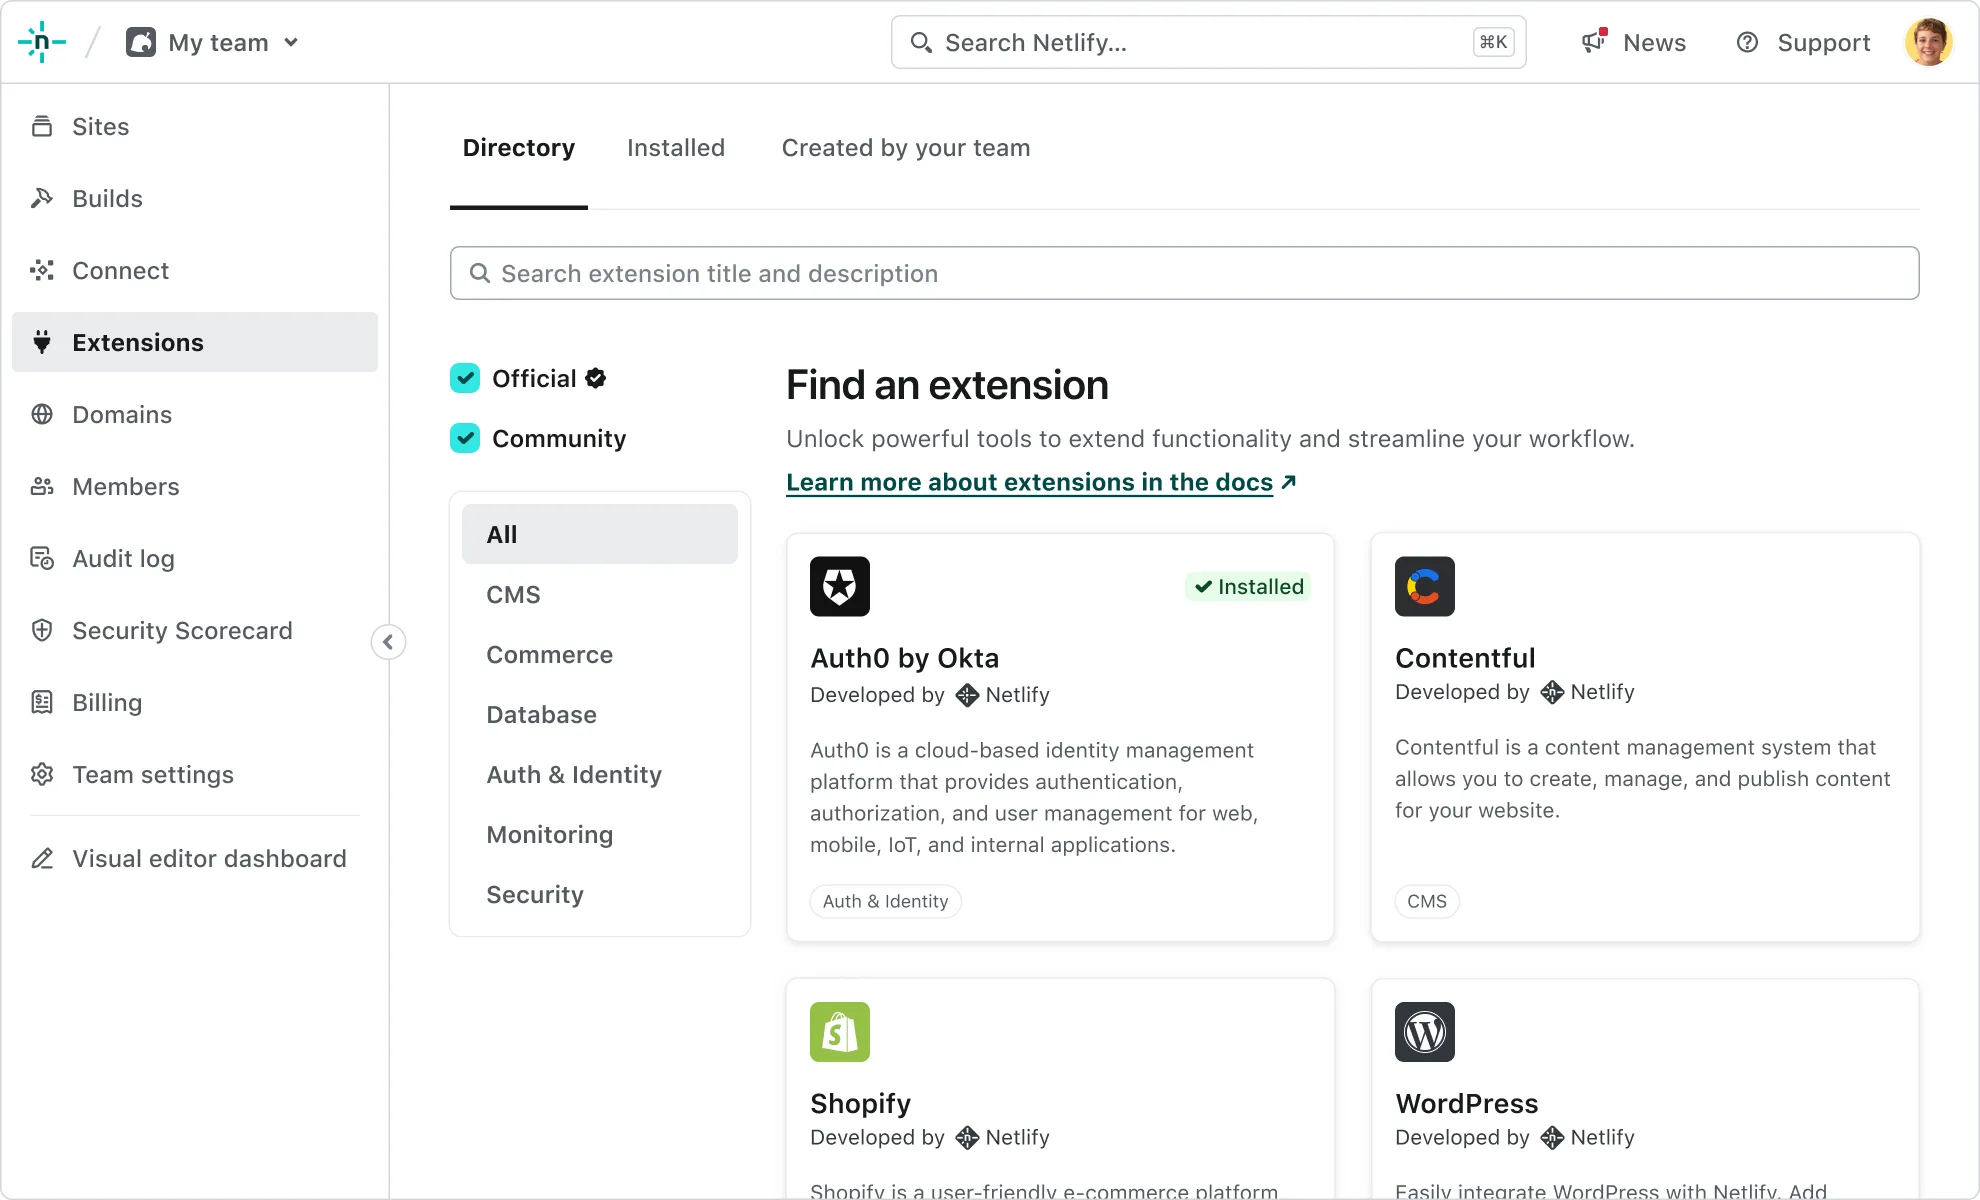Click the Extensions sidebar icon
The height and width of the screenshot is (1200, 1980).
pos(44,341)
